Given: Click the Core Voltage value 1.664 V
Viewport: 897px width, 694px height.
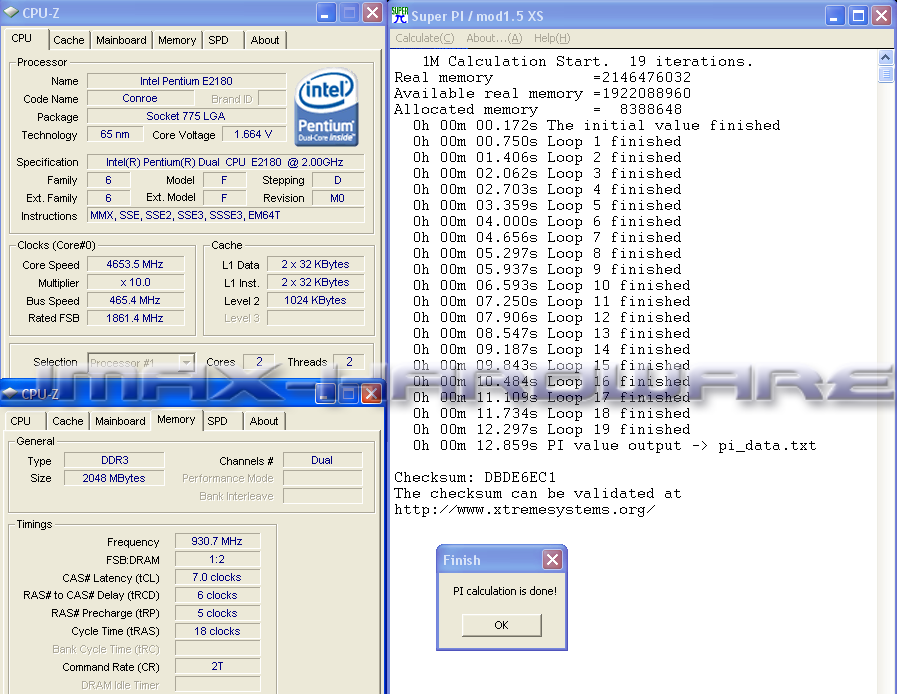Looking at the screenshot, I should pyautogui.click(x=253, y=134).
